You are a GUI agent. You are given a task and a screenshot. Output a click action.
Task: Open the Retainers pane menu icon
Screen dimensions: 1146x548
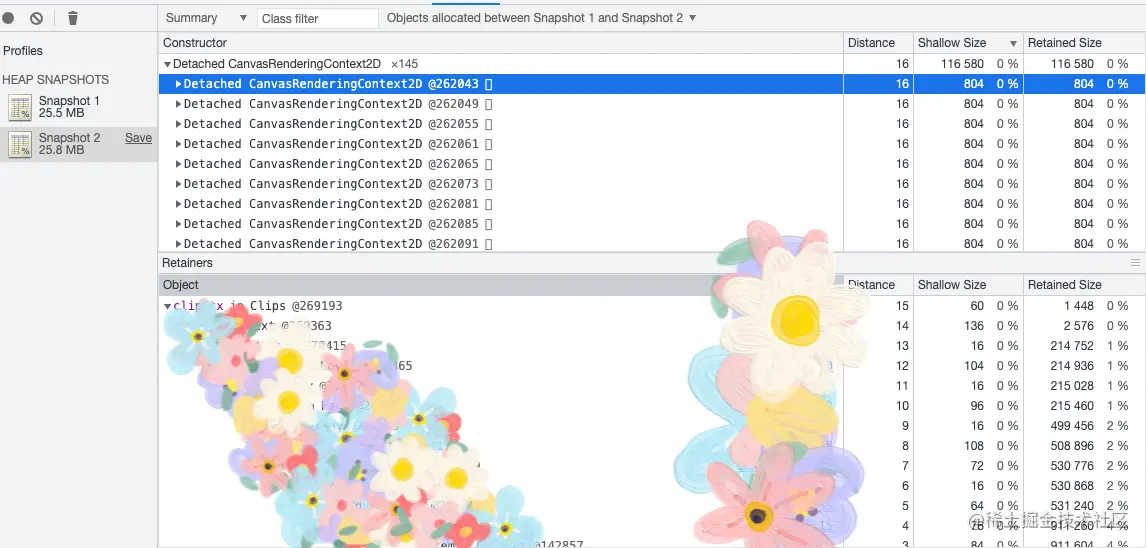click(1135, 262)
